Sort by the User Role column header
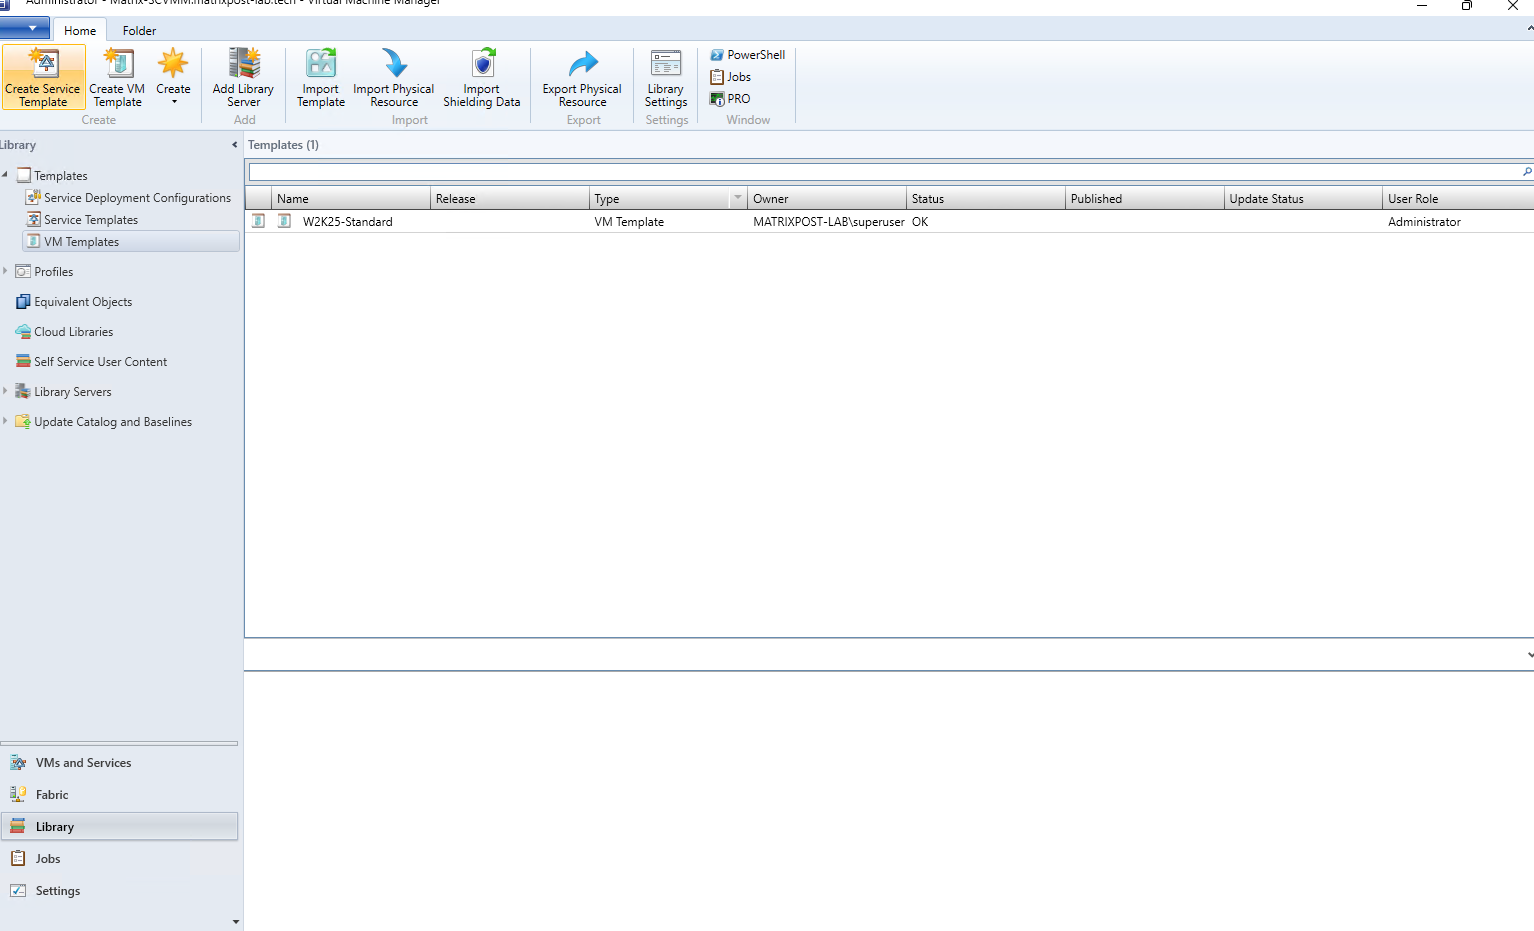This screenshot has height=931, width=1534. tap(1459, 199)
